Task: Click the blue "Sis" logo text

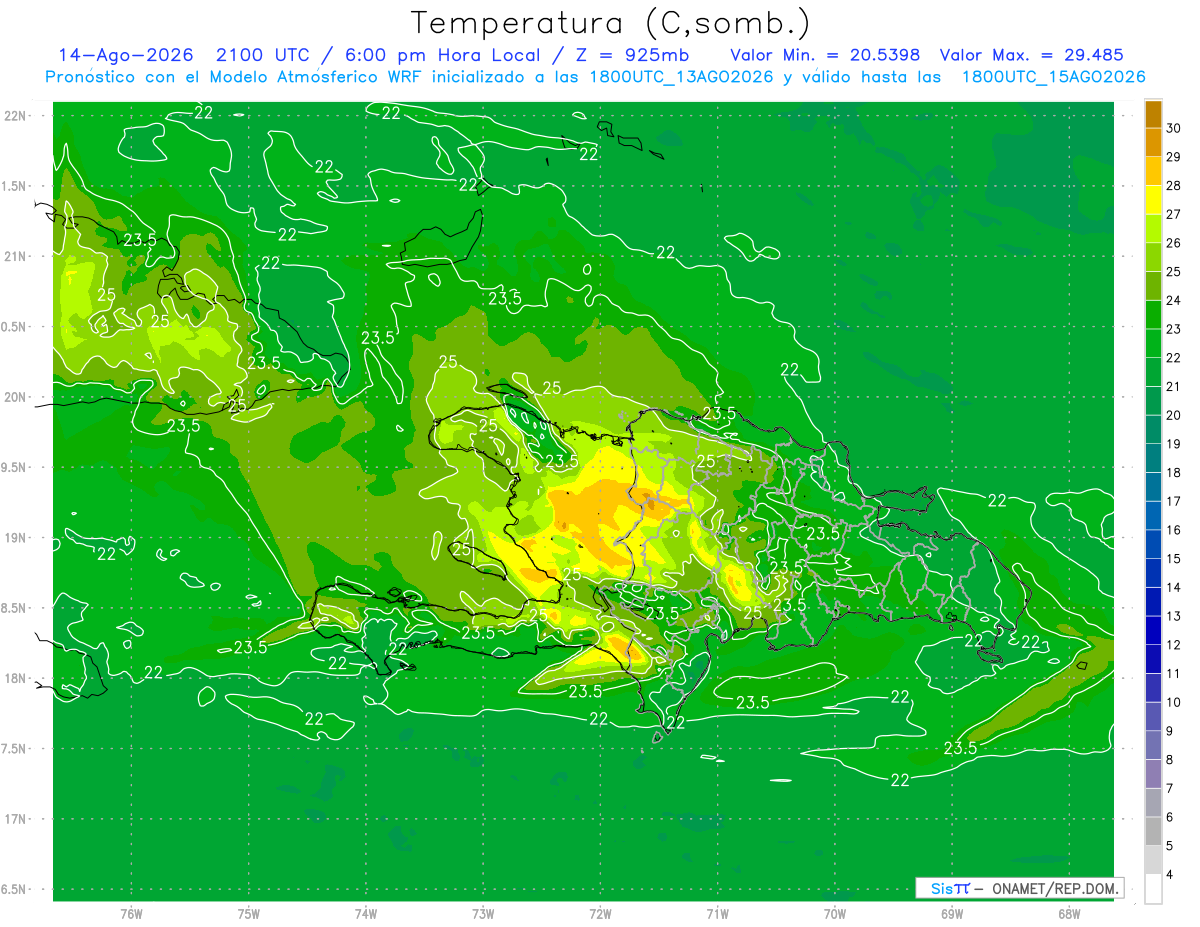Action: tap(941, 888)
